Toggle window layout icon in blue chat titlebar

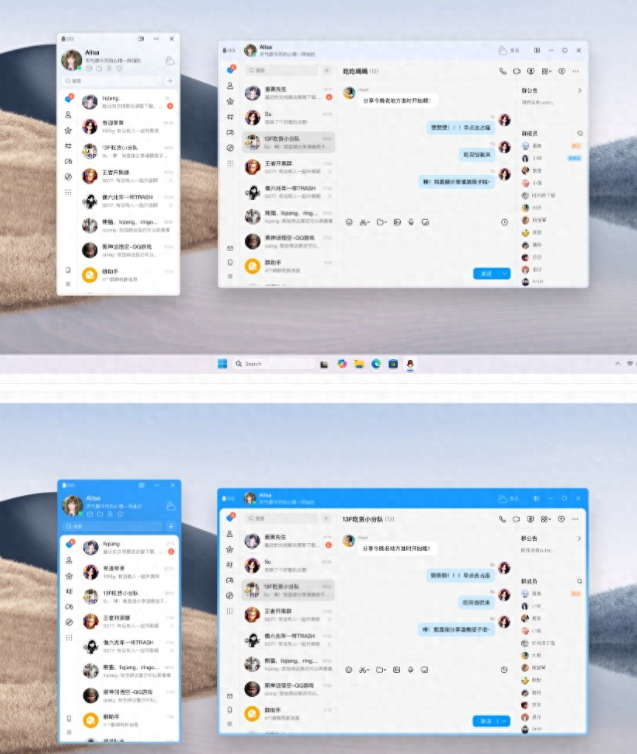537,498
